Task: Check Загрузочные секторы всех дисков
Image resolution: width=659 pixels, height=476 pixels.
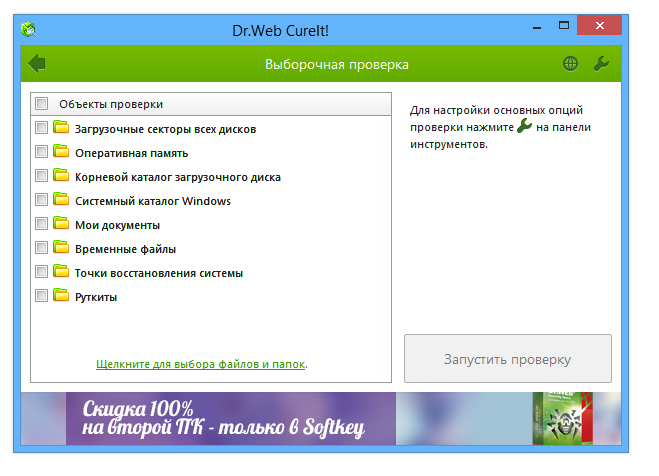Action: pos(42,127)
